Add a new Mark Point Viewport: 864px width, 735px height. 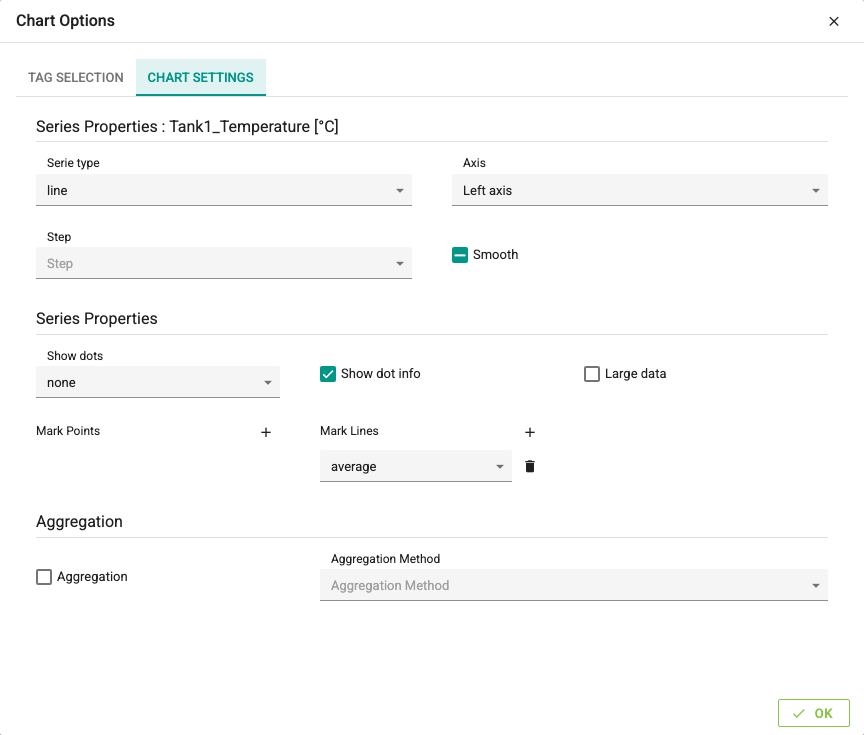click(x=266, y=433)
